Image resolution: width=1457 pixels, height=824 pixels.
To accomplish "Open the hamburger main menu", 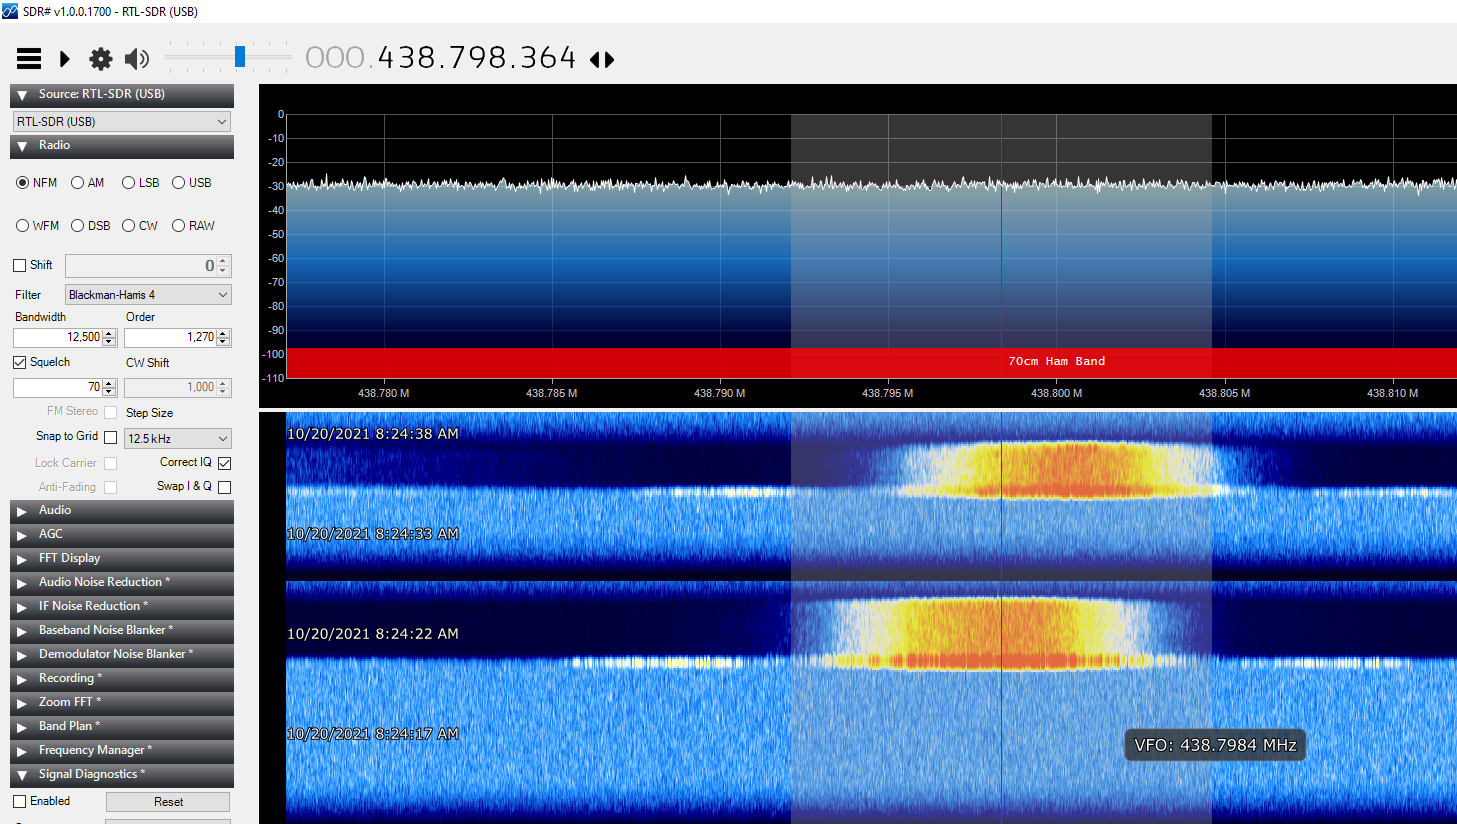I will pyautogui.click(x=29, y=59).
